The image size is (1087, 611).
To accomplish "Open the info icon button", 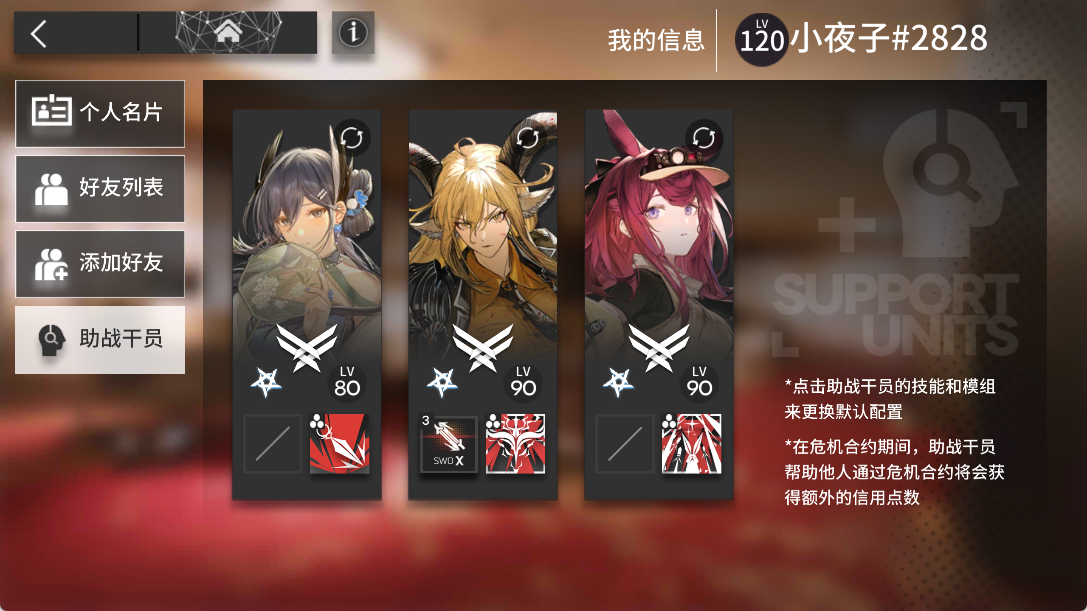I will (353, 32).
